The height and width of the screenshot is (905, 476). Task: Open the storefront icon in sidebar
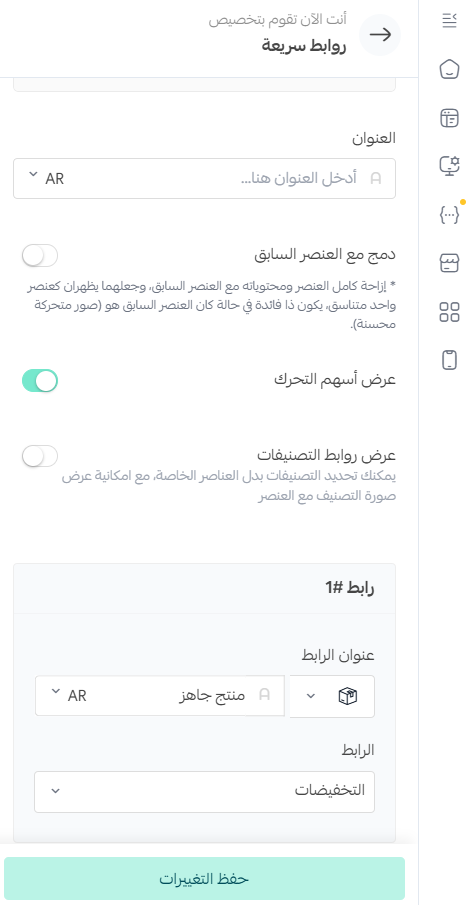pos(449,263)
